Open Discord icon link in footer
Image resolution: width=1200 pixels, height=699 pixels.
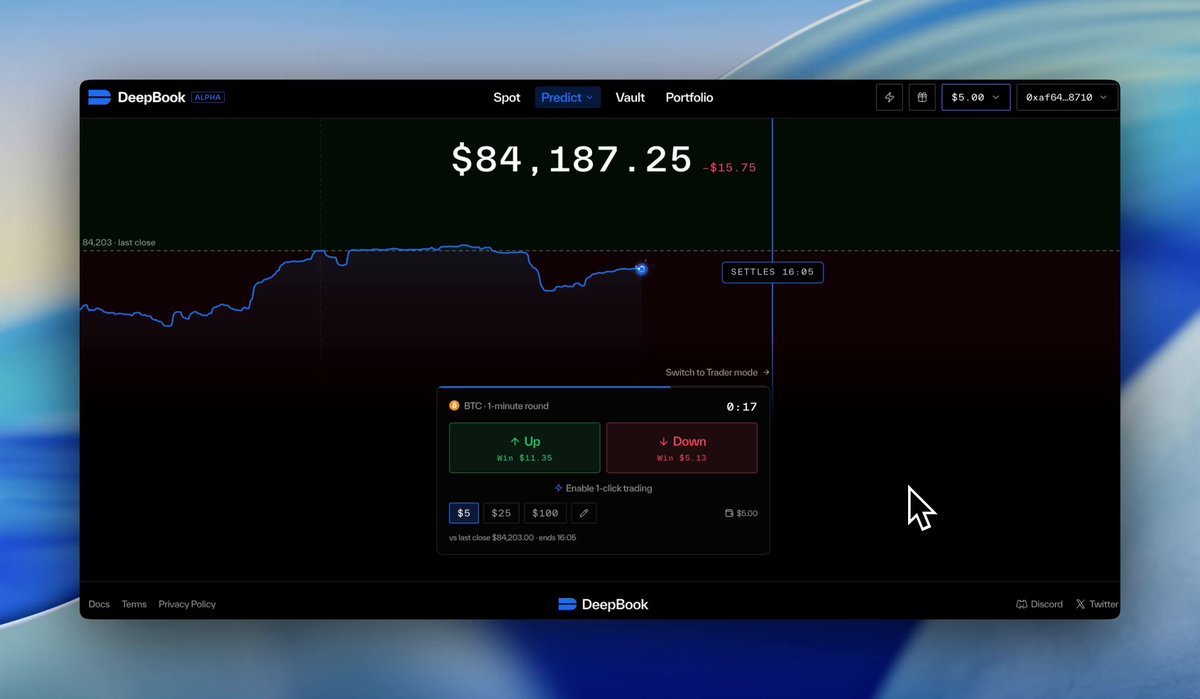(1021, 604)
